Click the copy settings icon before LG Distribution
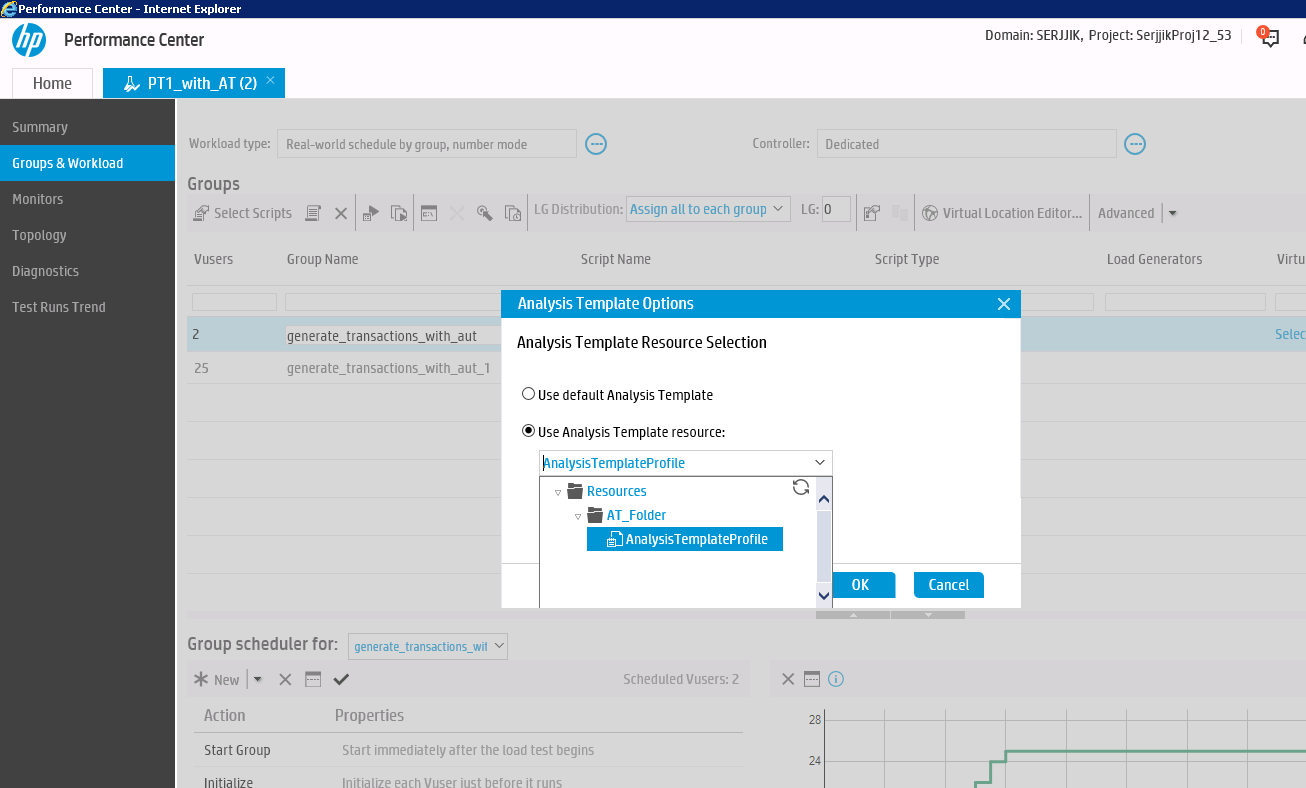Viewport: 1306px width, 788px height. [x=513, y=213]
